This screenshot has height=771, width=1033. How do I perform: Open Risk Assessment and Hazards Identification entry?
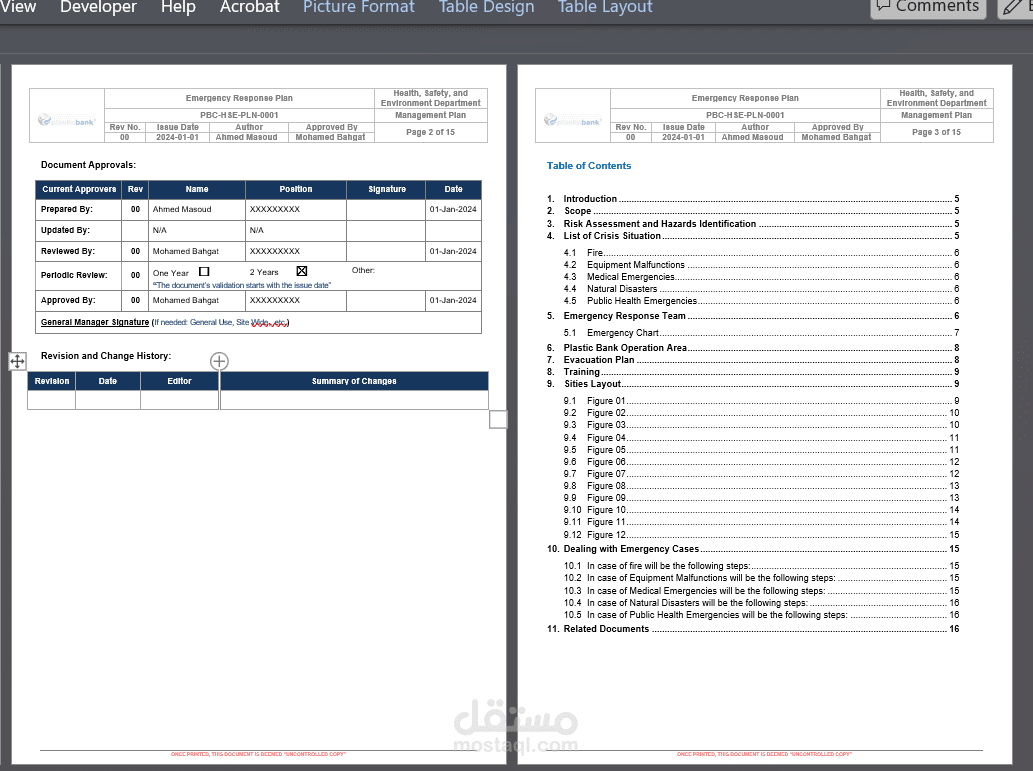point(753,223)
